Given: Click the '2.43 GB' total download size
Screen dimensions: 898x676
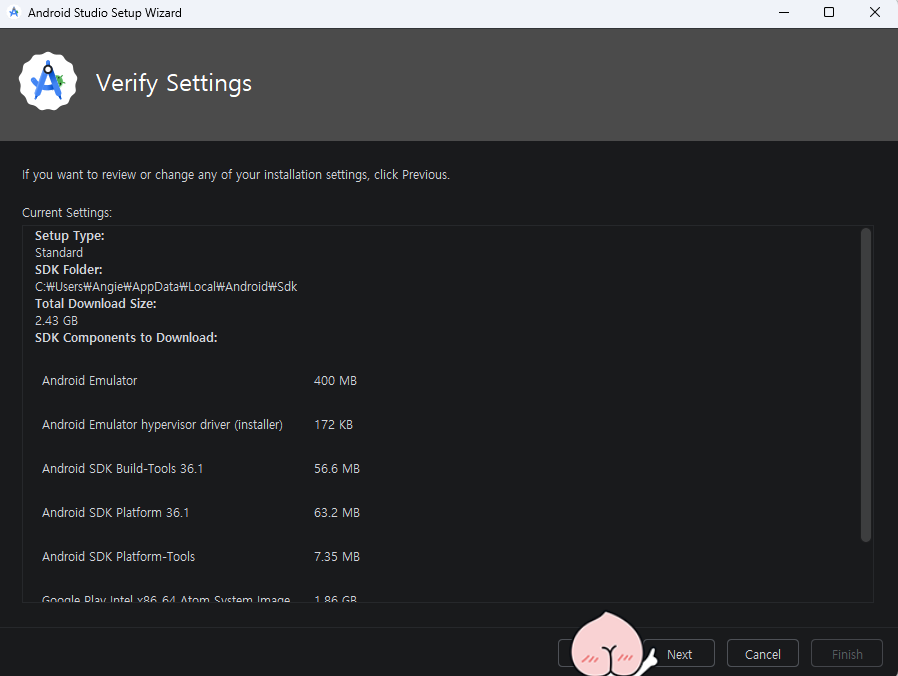Looking at the screenshot, I should click(56, 320).
